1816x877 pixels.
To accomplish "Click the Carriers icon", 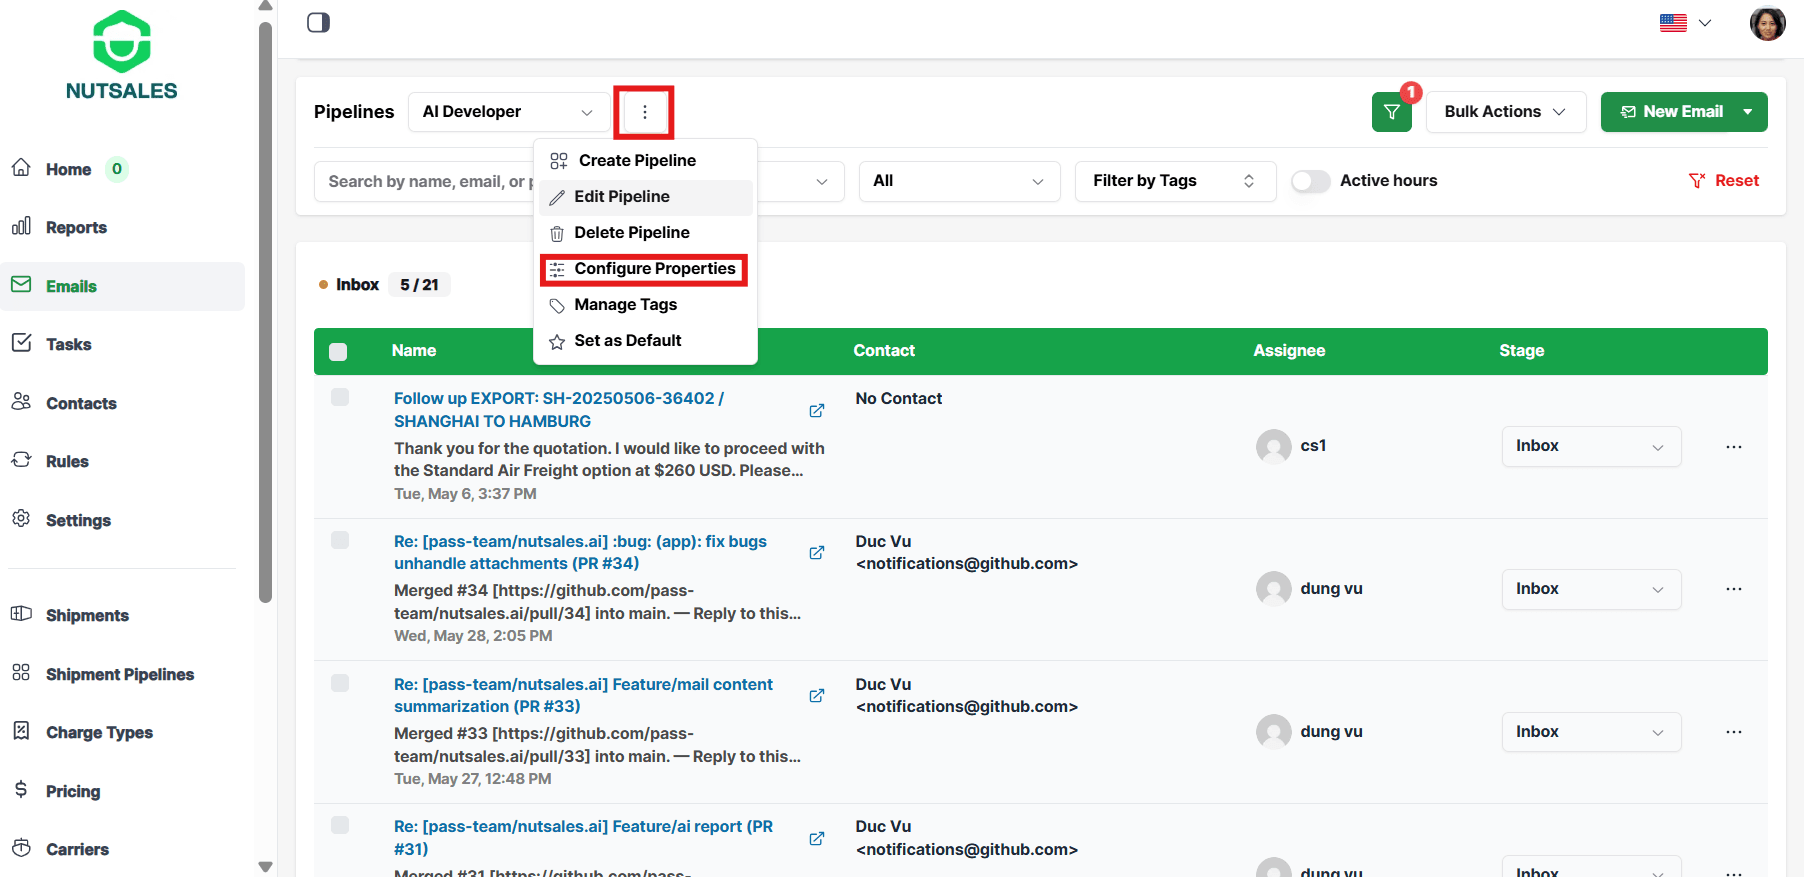I will [x=21, y=848].
